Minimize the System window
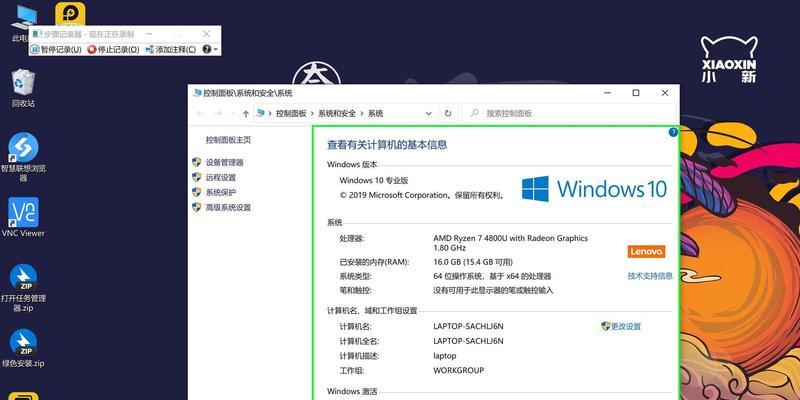This screenshot has width=800, height=400. [607, 93]
